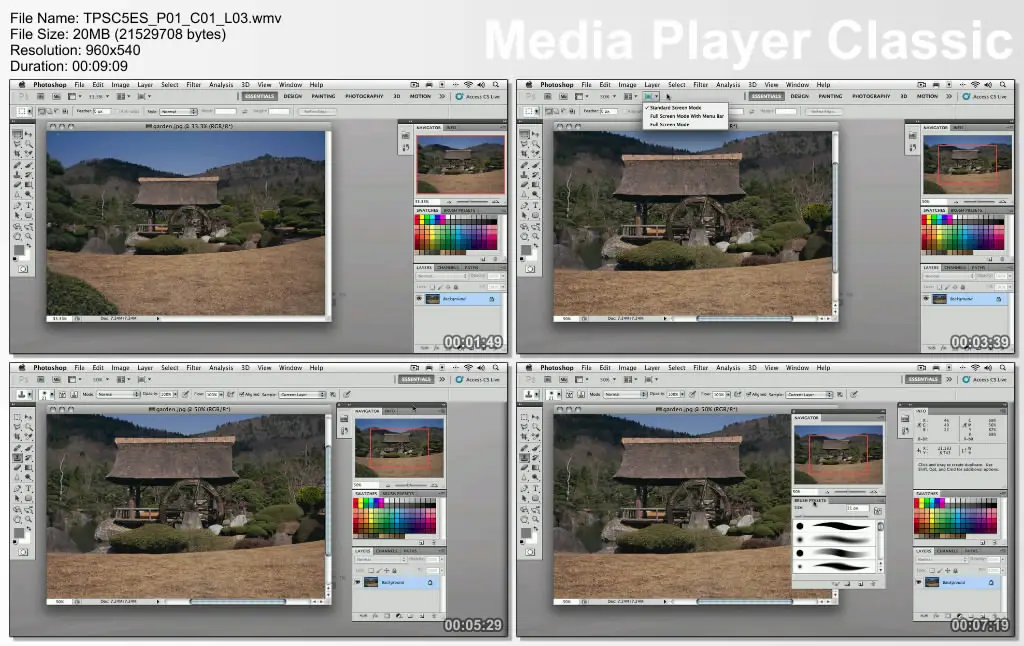This screenshot has height=646, width=1024.
Task: Choose the Pen tool in the 00:03:39 frame
Action: click(x=524, y=205)
